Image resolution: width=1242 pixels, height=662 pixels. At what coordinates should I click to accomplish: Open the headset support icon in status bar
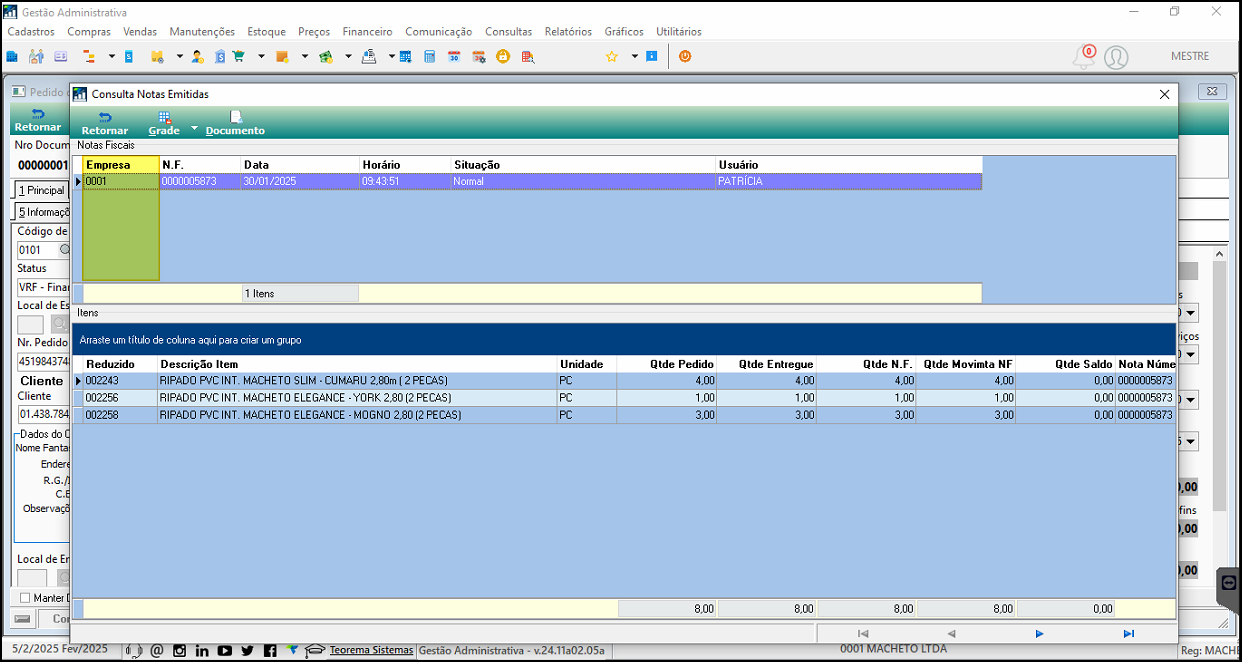click(x=135, y=651)
